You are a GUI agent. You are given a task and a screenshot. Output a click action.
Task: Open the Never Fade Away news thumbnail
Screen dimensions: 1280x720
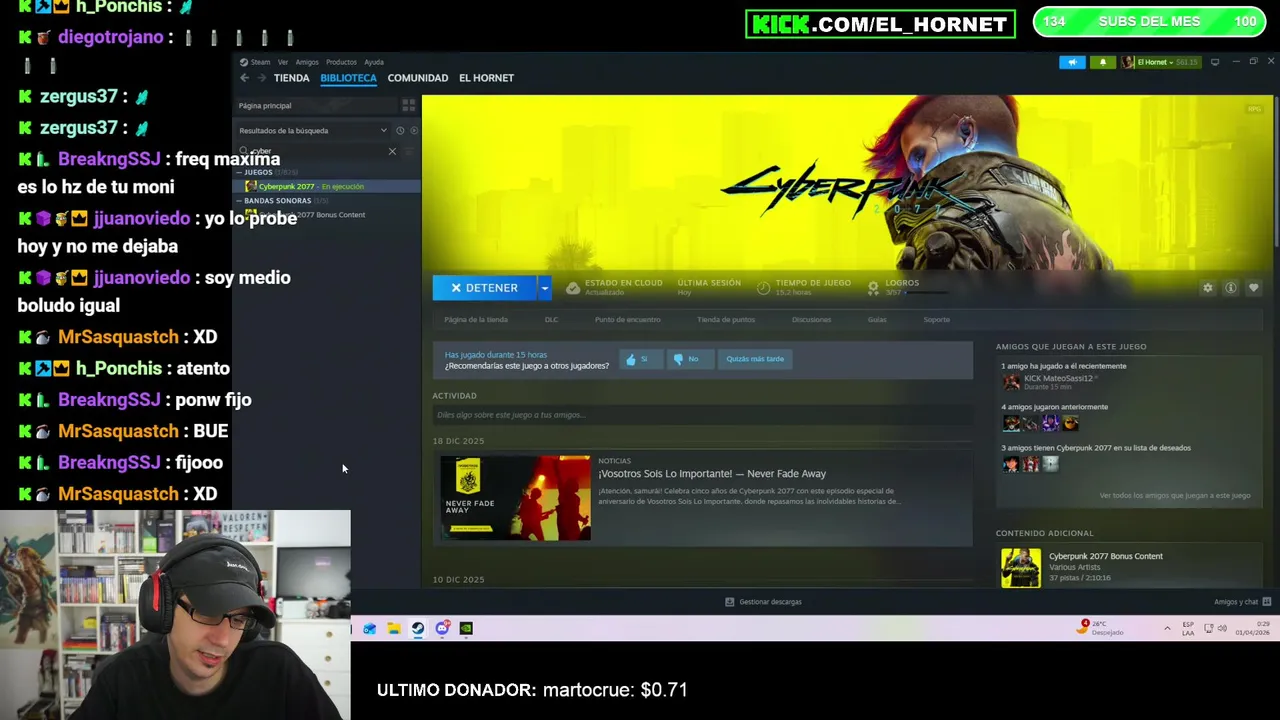[x=516, y=498]
